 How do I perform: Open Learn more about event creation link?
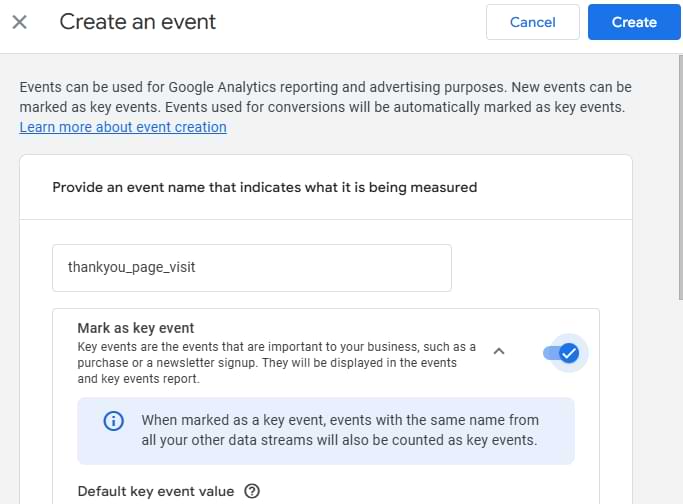tap(123, 127)
